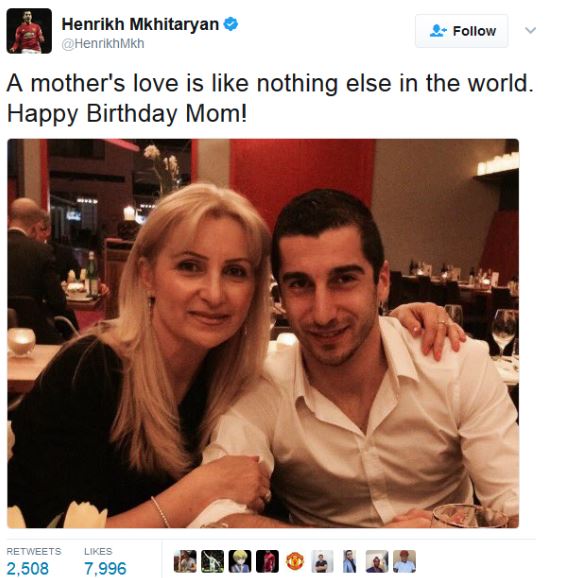This screenshot has height=578, width=565.
Task: Click the blue verified badge
Action: [x=231, y=24]
